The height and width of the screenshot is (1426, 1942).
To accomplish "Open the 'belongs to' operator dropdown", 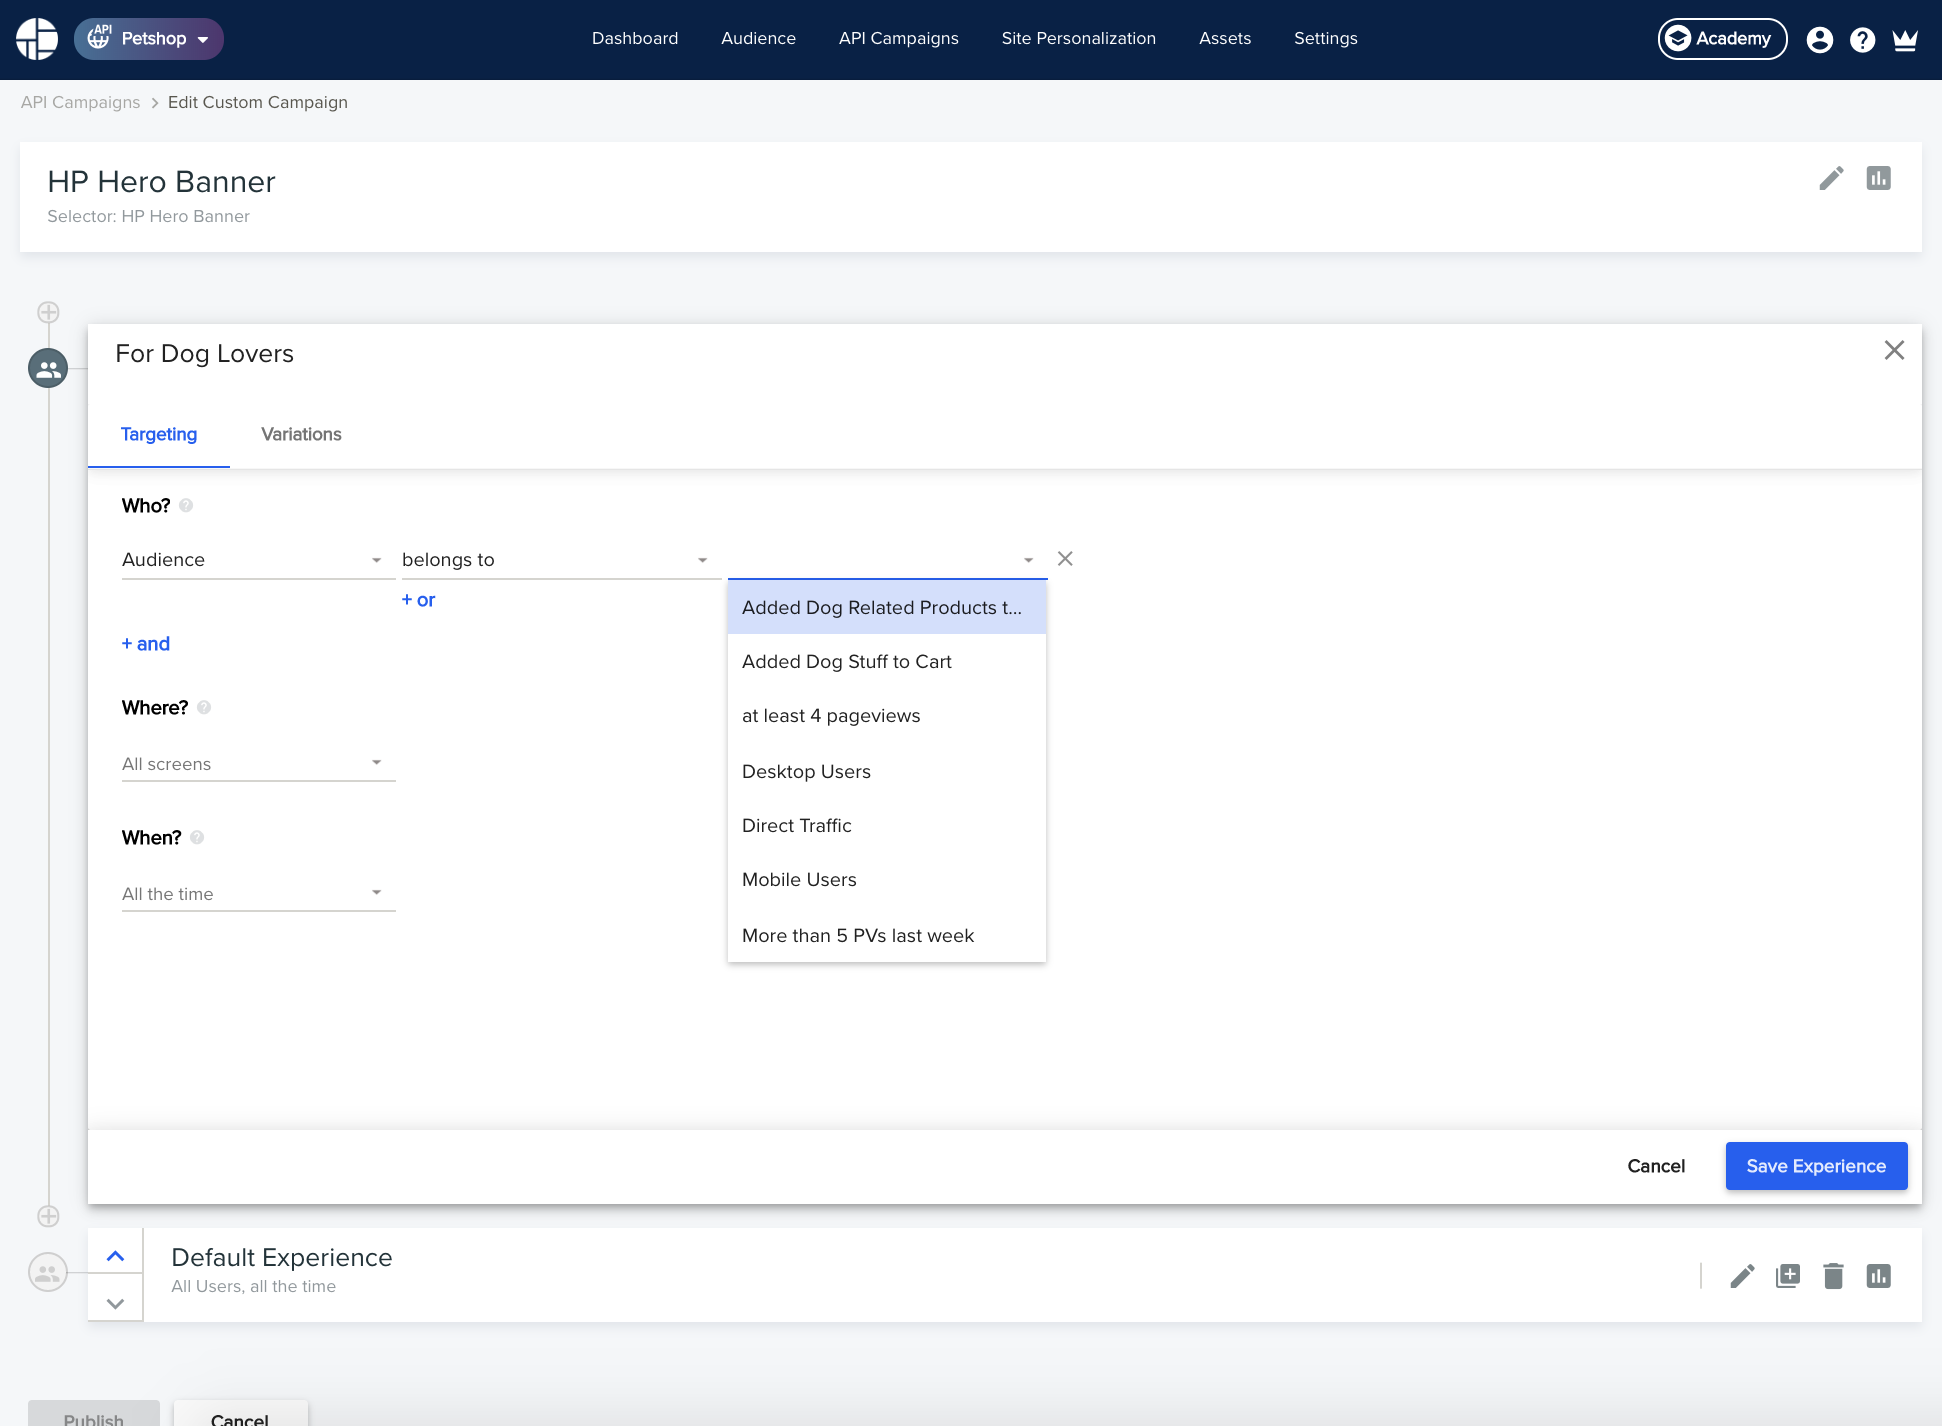I will pyautogui.click(x=560, y=560).
